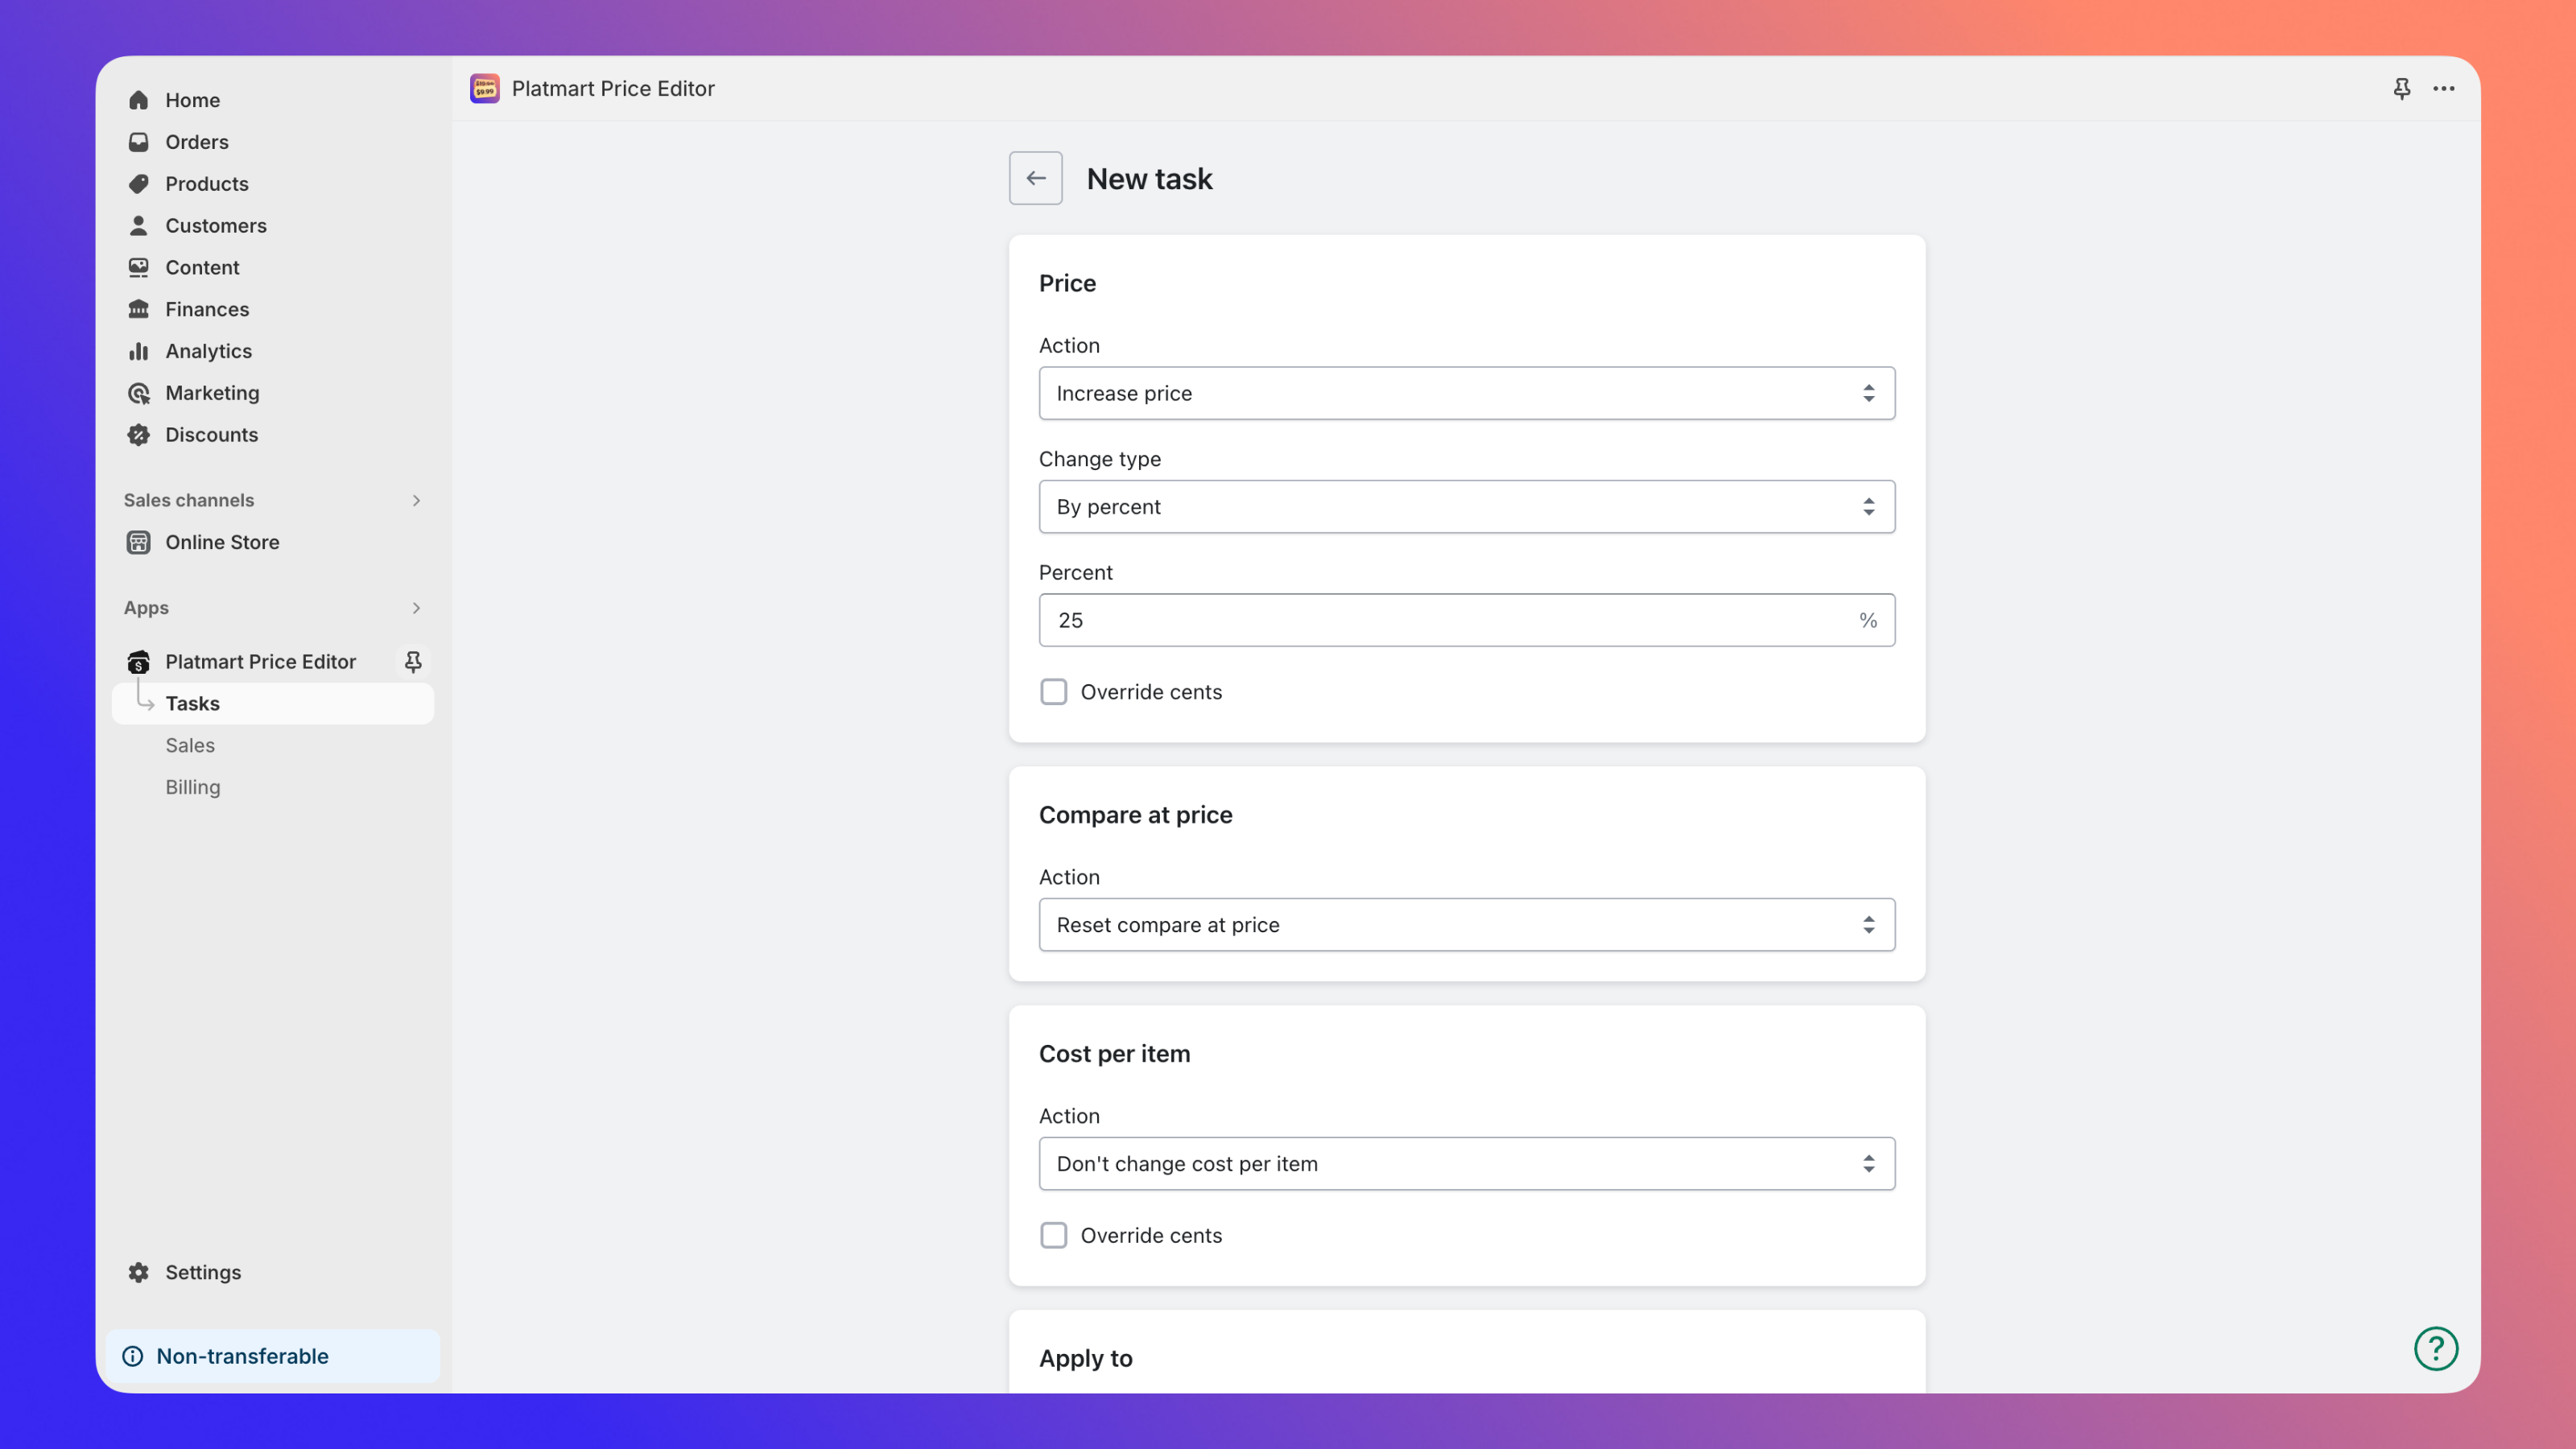Enable Override cents in the Price section
The image size is (2576, 1449).
click(1053, 691)
